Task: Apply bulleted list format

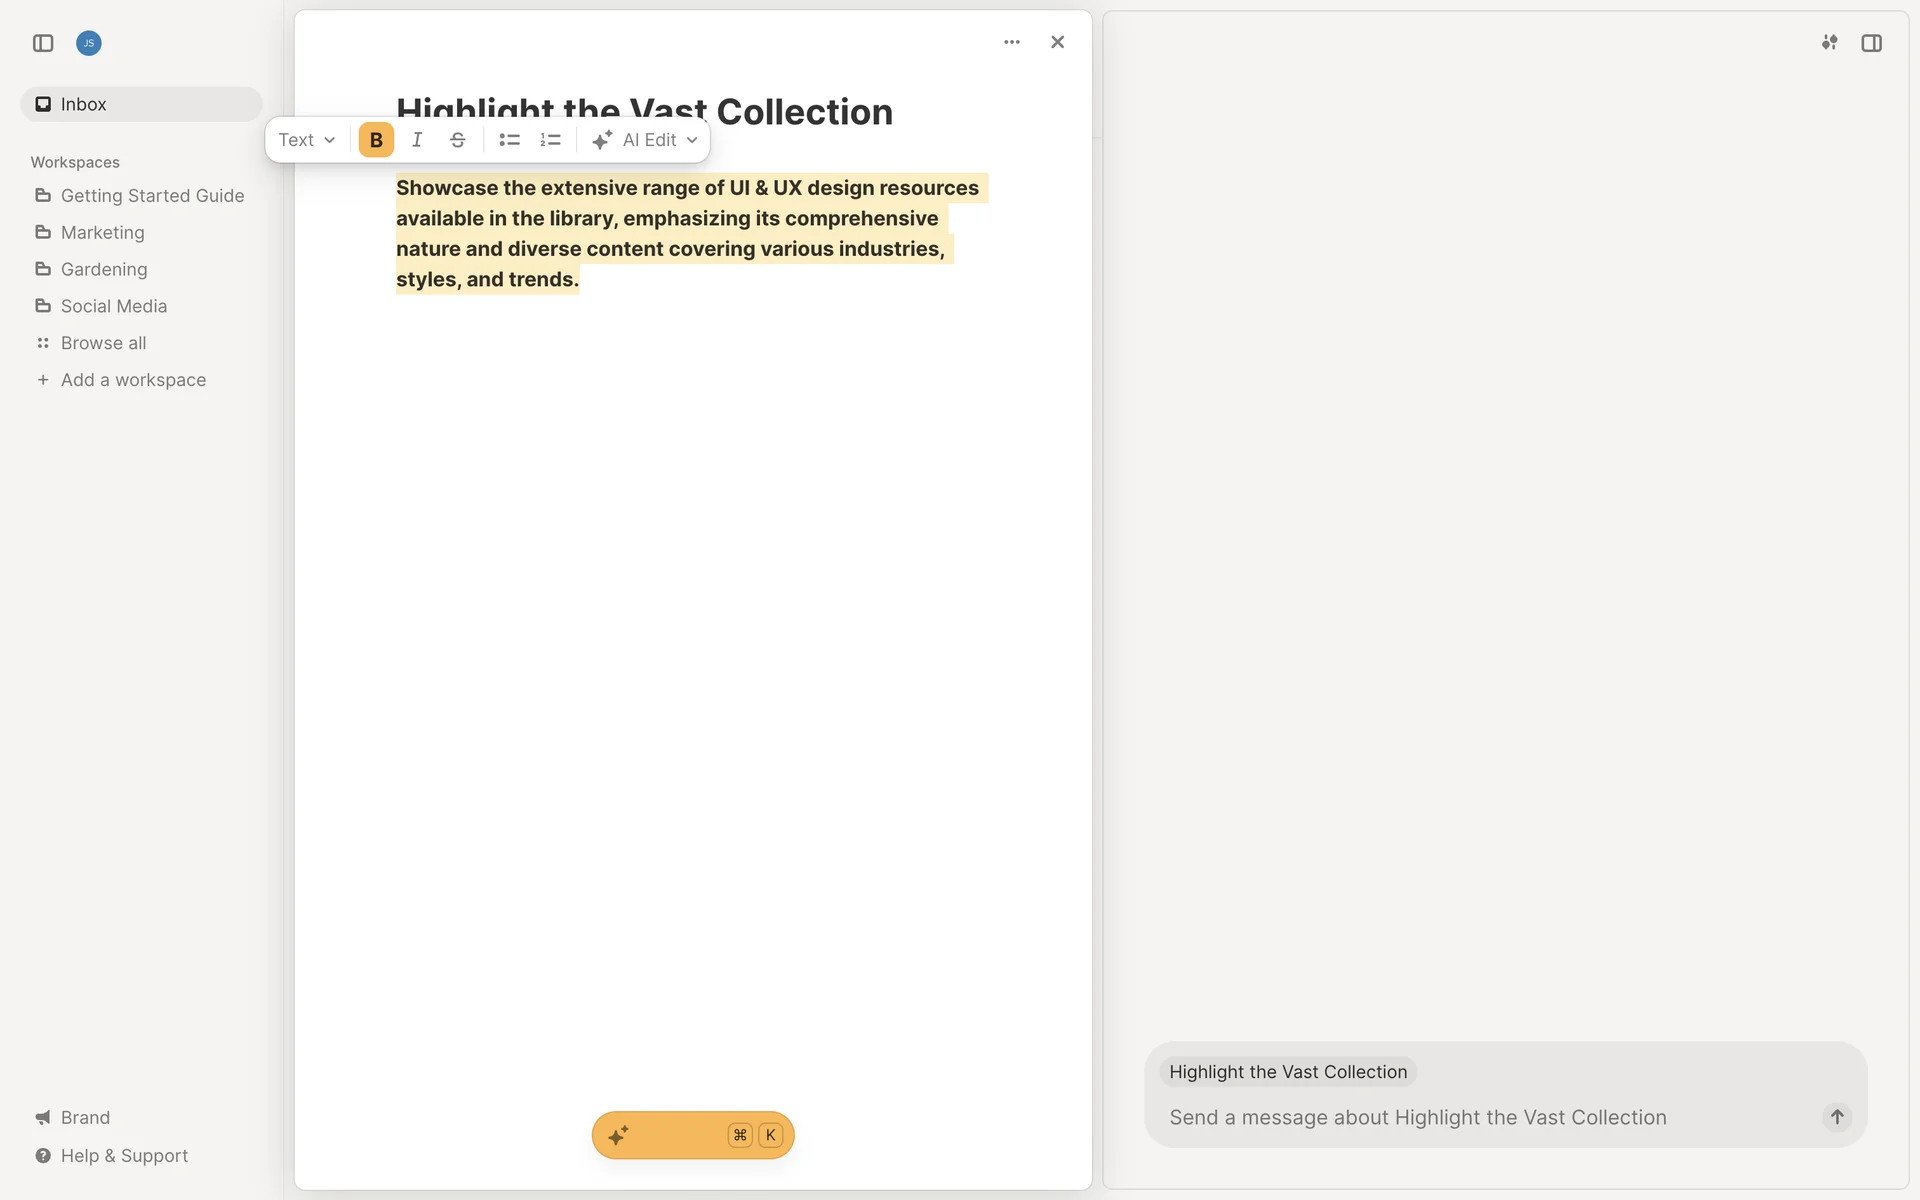Action: [x=509, y=140]
